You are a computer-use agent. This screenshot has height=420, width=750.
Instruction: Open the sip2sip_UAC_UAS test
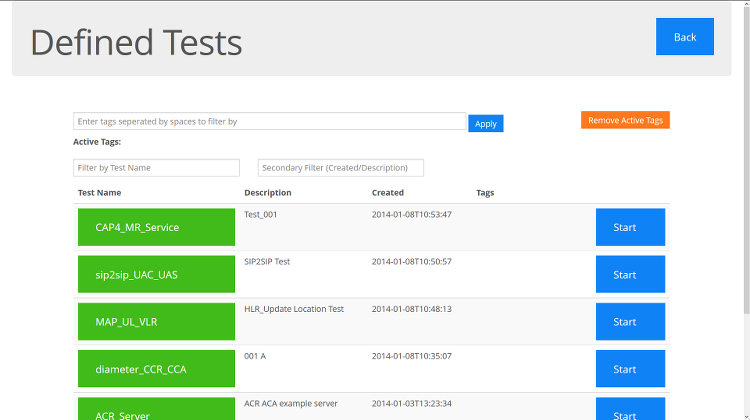pos(156,274)
